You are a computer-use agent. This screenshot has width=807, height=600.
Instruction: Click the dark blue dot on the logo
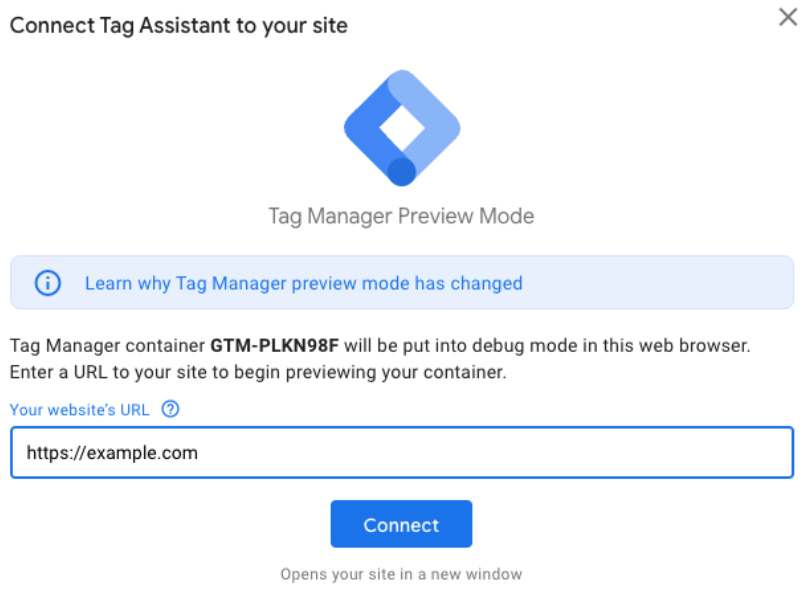(401, 171)
